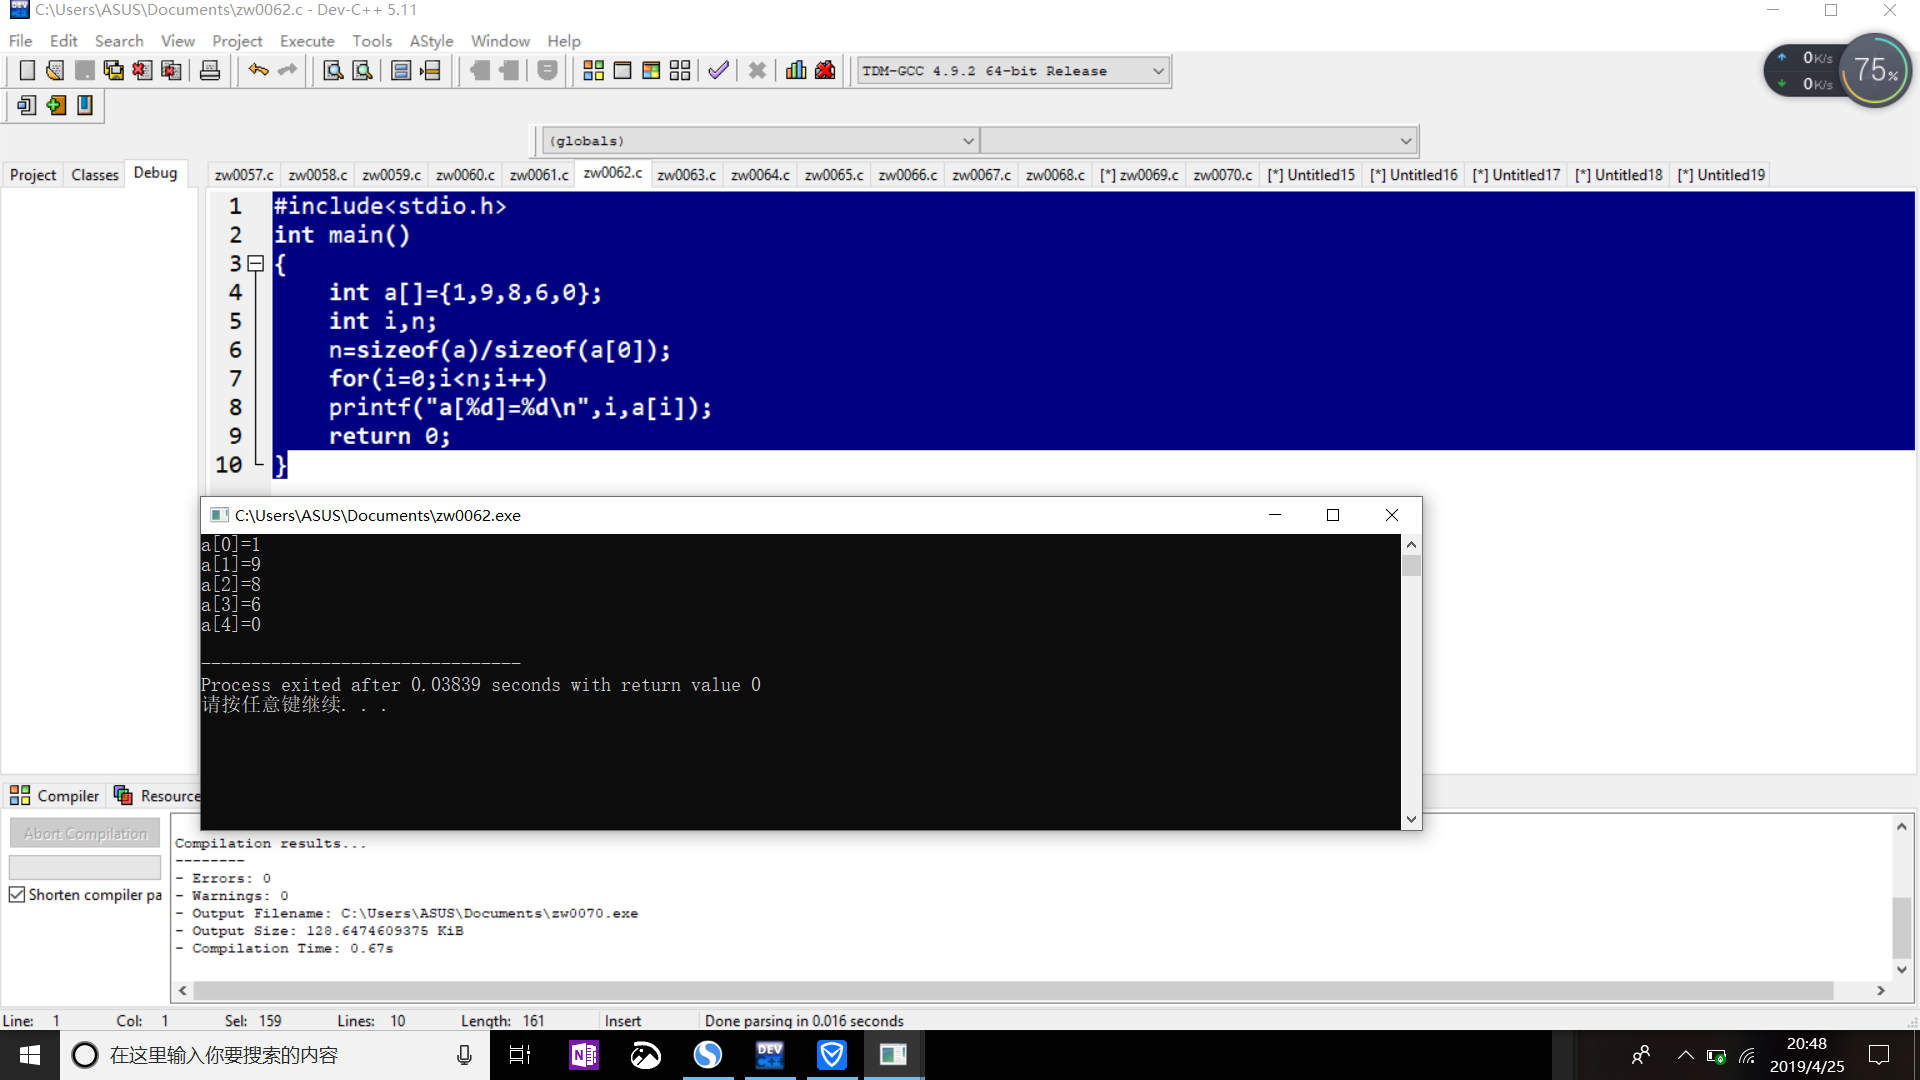The height and width of the screenshot is (1080, 1920).
Task: Switch to the zw0063.c tab
Action: (x=686, y=175)
